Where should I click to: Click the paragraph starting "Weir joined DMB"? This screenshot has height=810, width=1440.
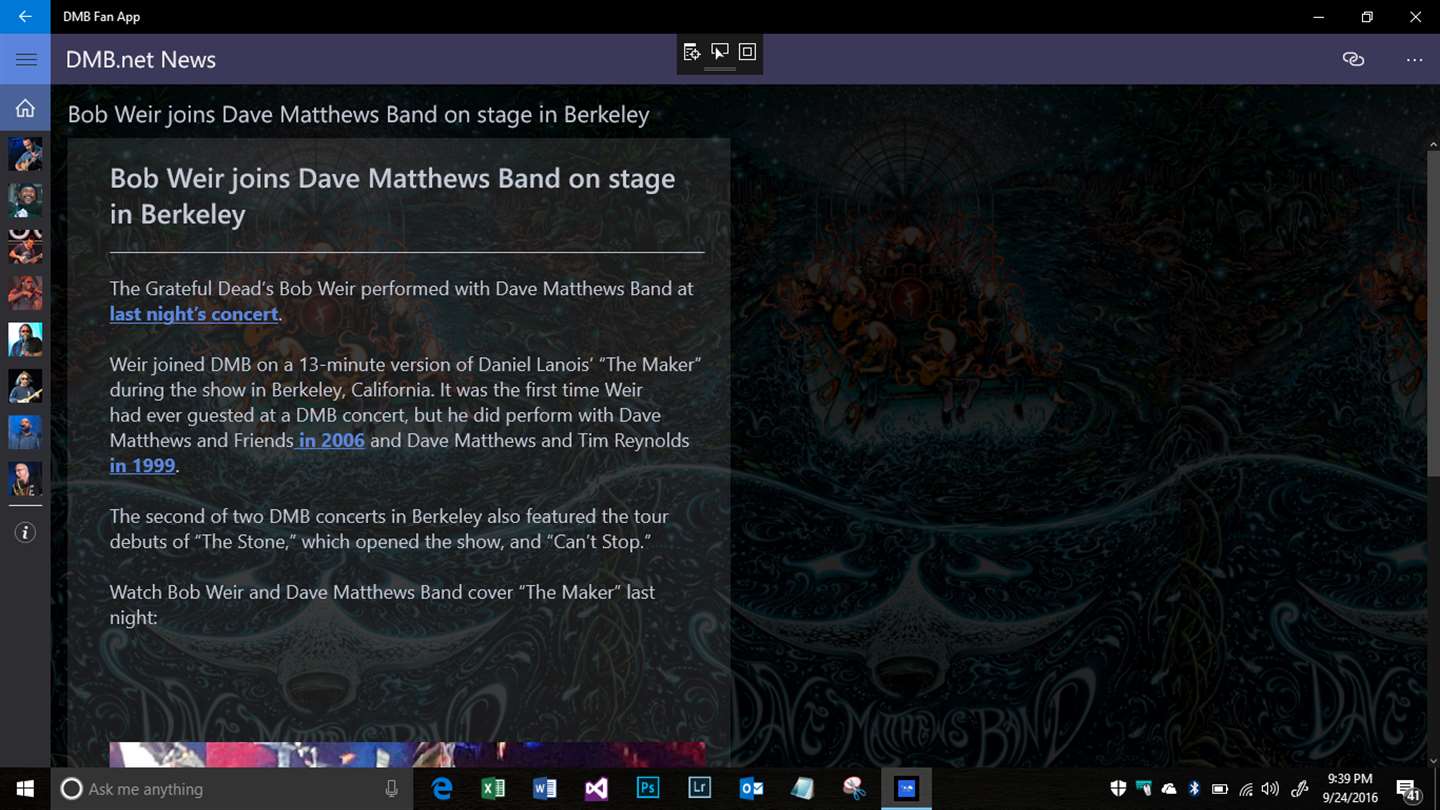pos(405,415)
